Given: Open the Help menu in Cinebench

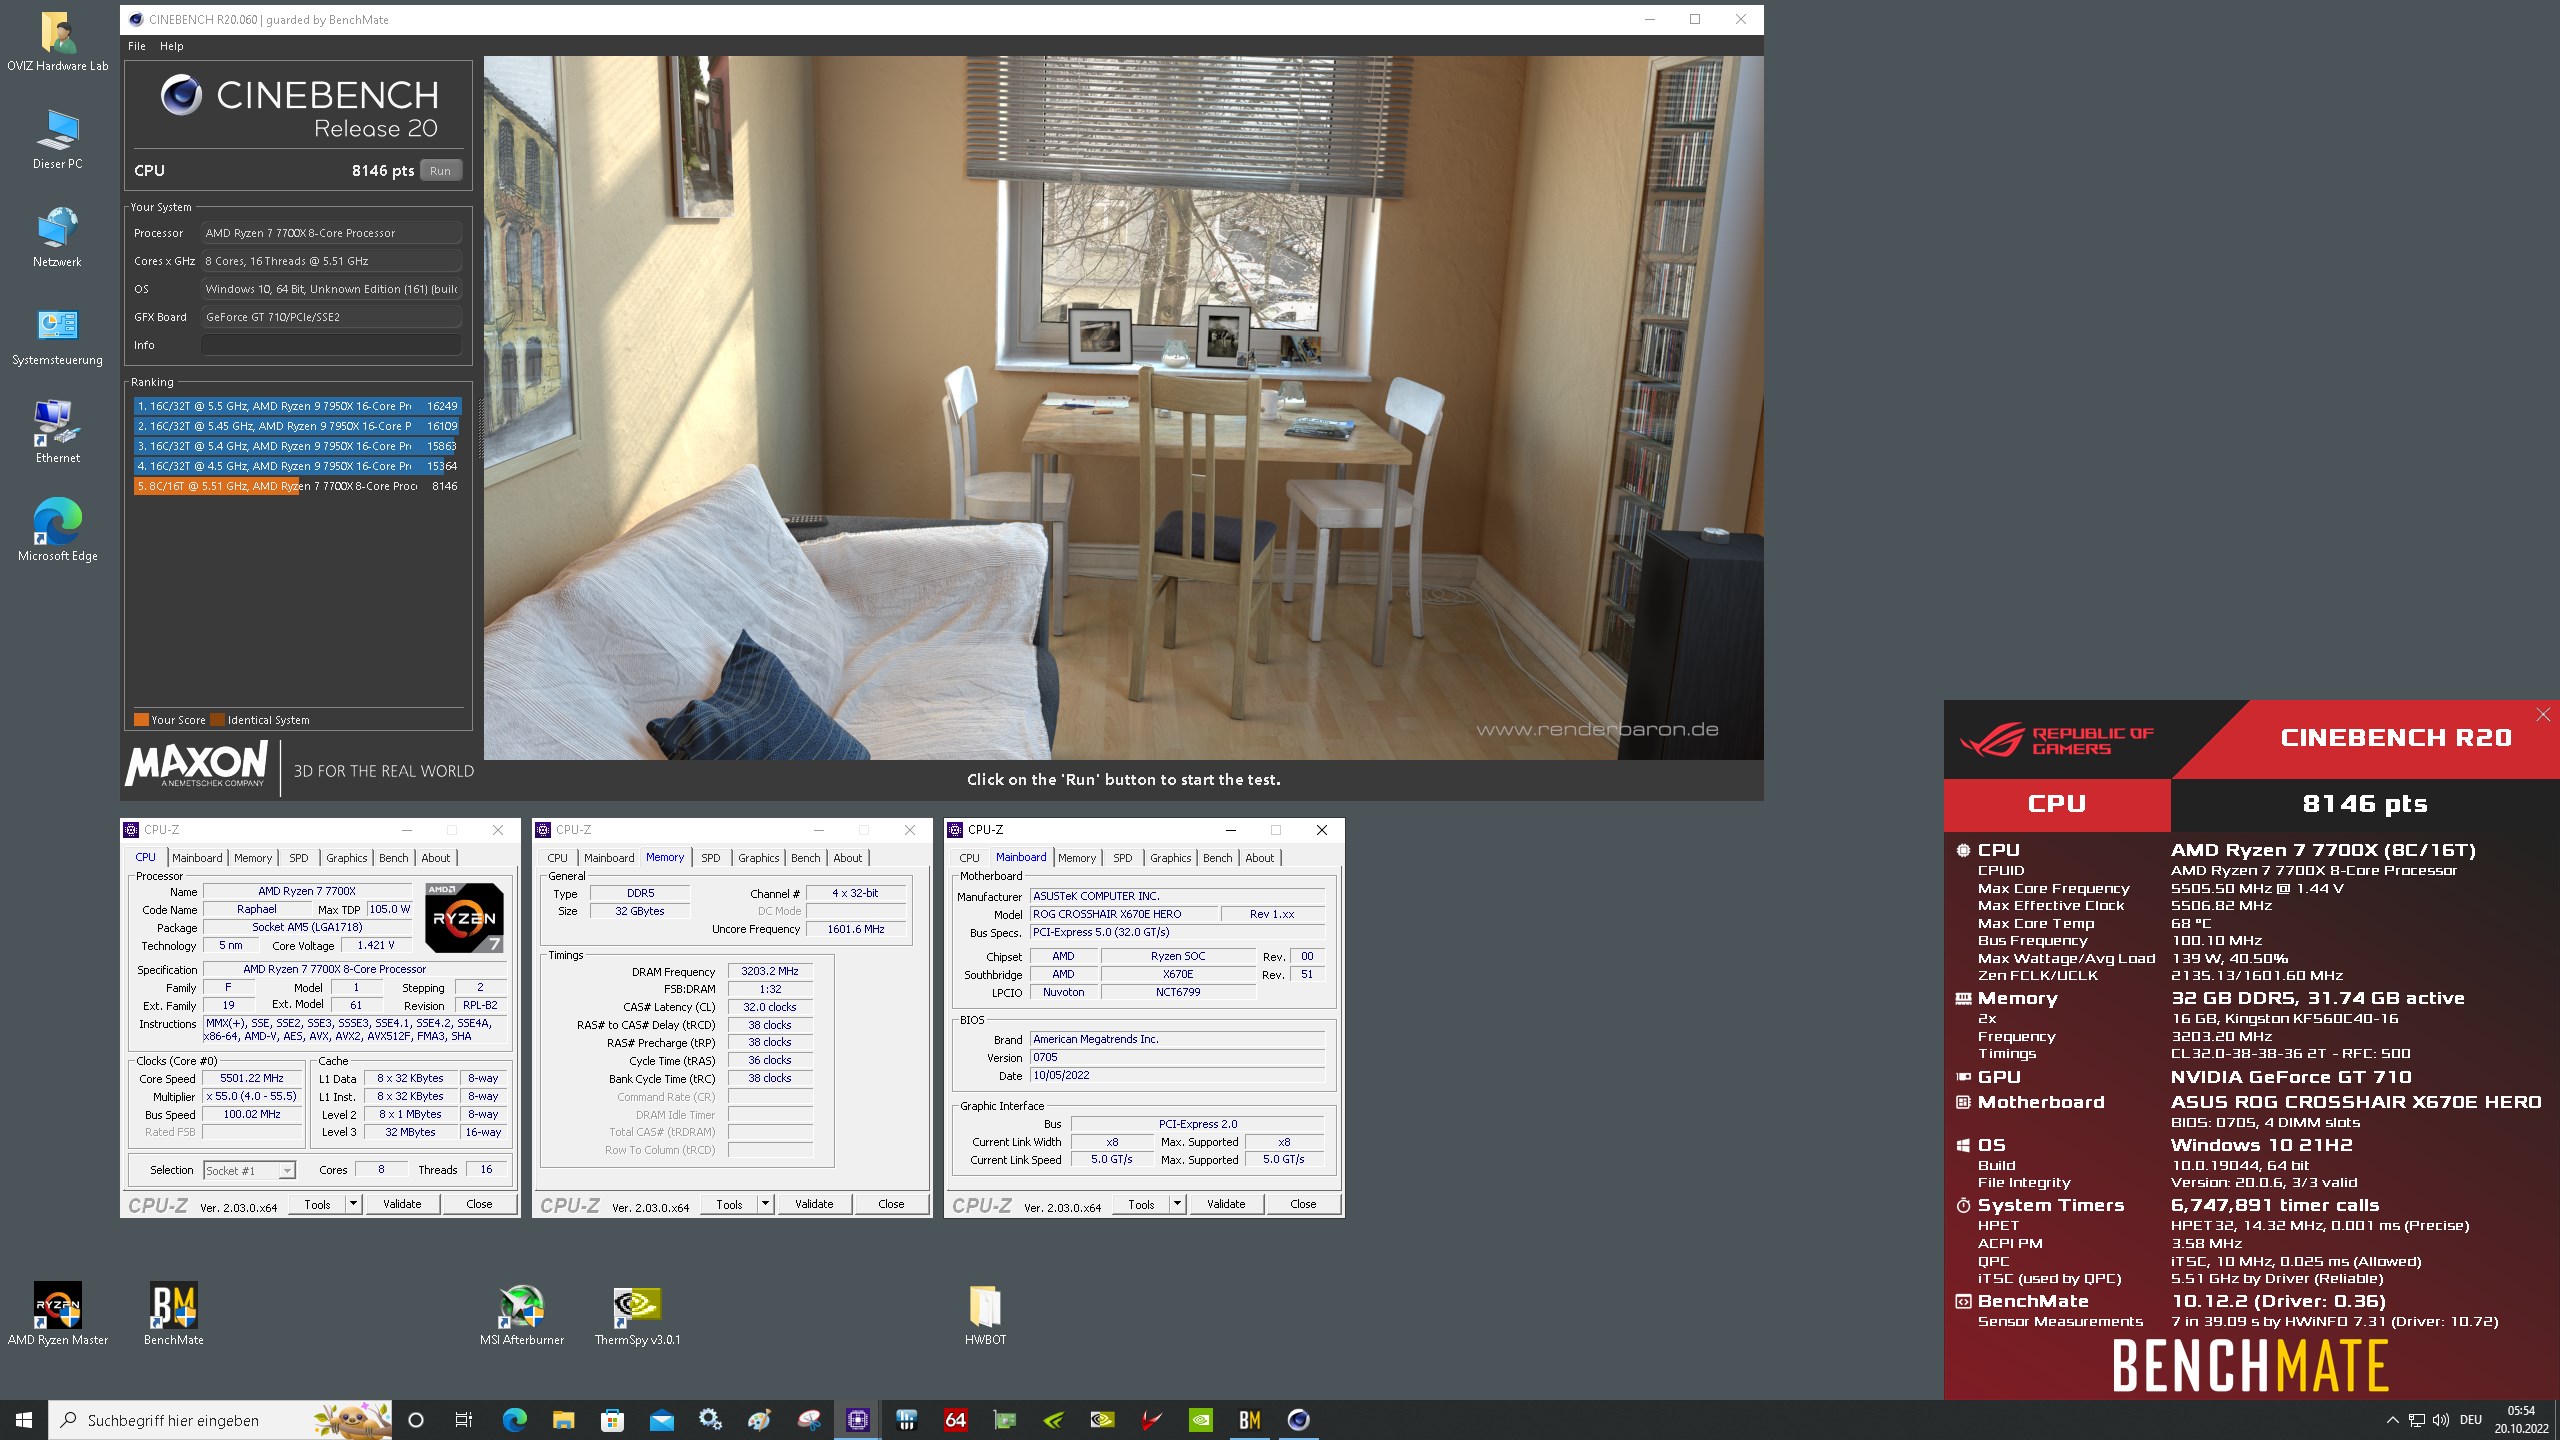Looking at the screenshot, I should [172, 46].
